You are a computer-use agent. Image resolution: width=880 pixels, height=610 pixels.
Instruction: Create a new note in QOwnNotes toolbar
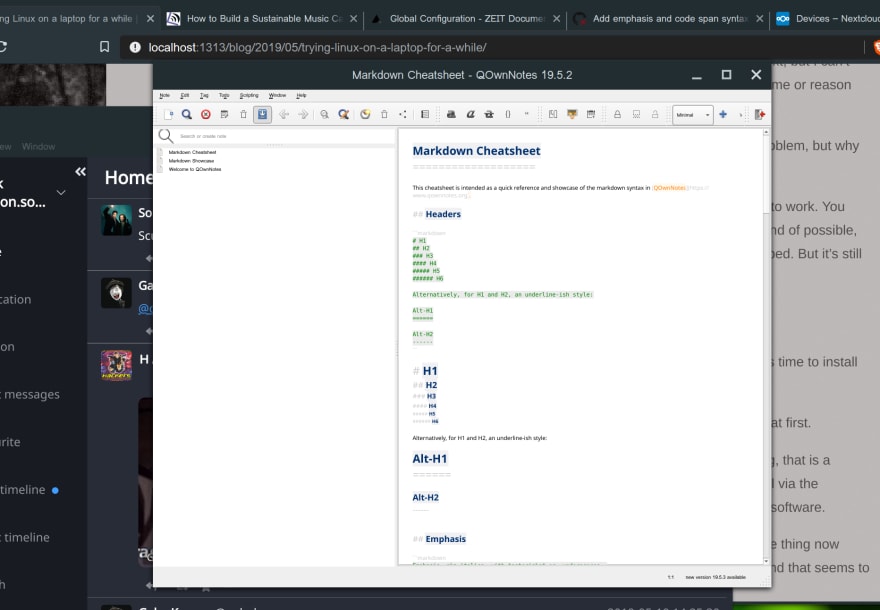[168, 114]
